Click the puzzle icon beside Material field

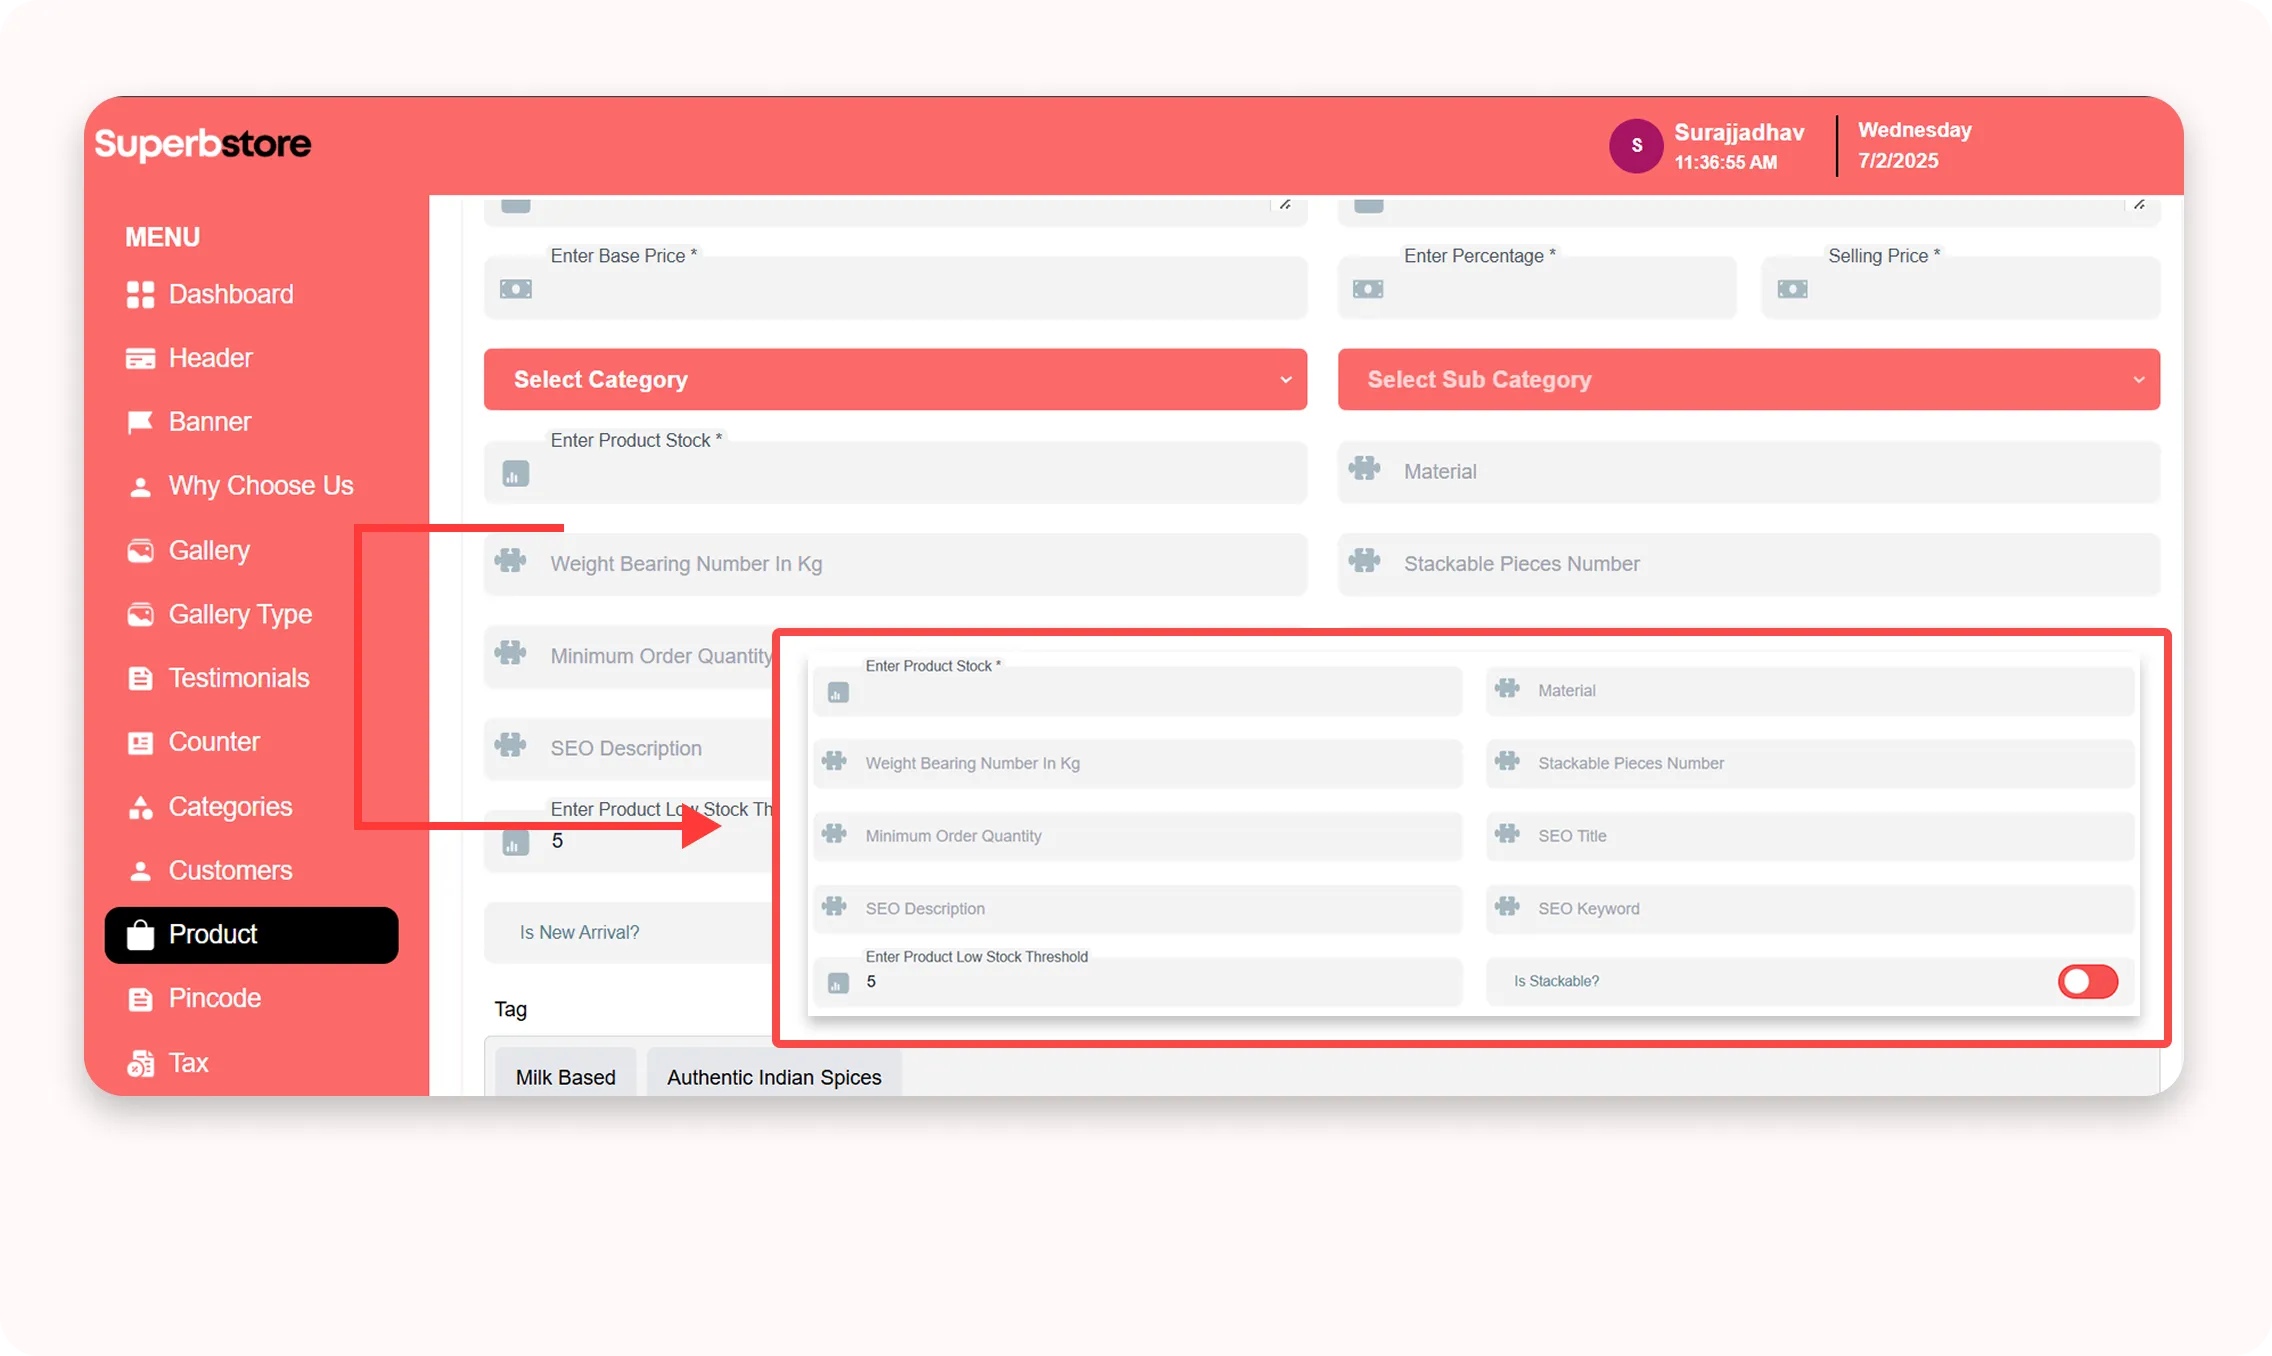pyautogui.click(x=1364, y=468)
